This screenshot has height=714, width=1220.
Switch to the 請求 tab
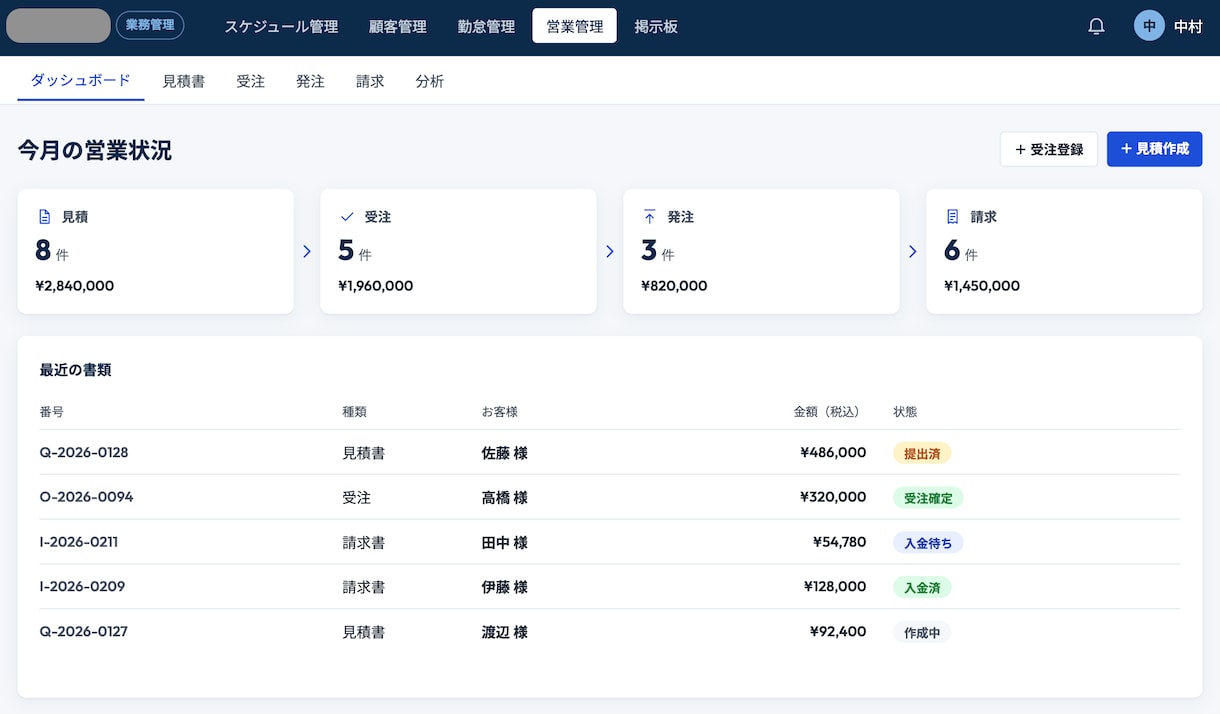point(370,82)
